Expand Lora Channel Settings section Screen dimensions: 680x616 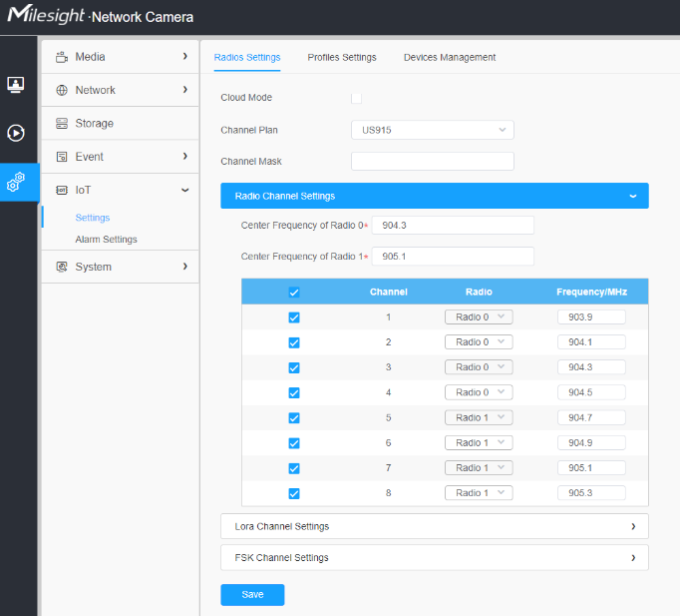(x=435, y=526)
